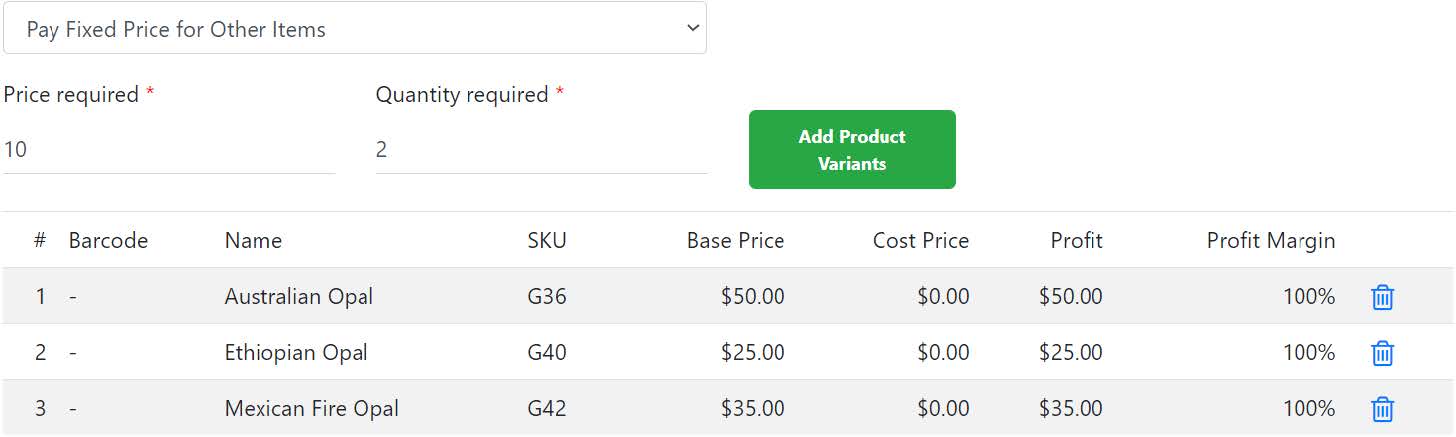Click the Name column header

[253, 241]
